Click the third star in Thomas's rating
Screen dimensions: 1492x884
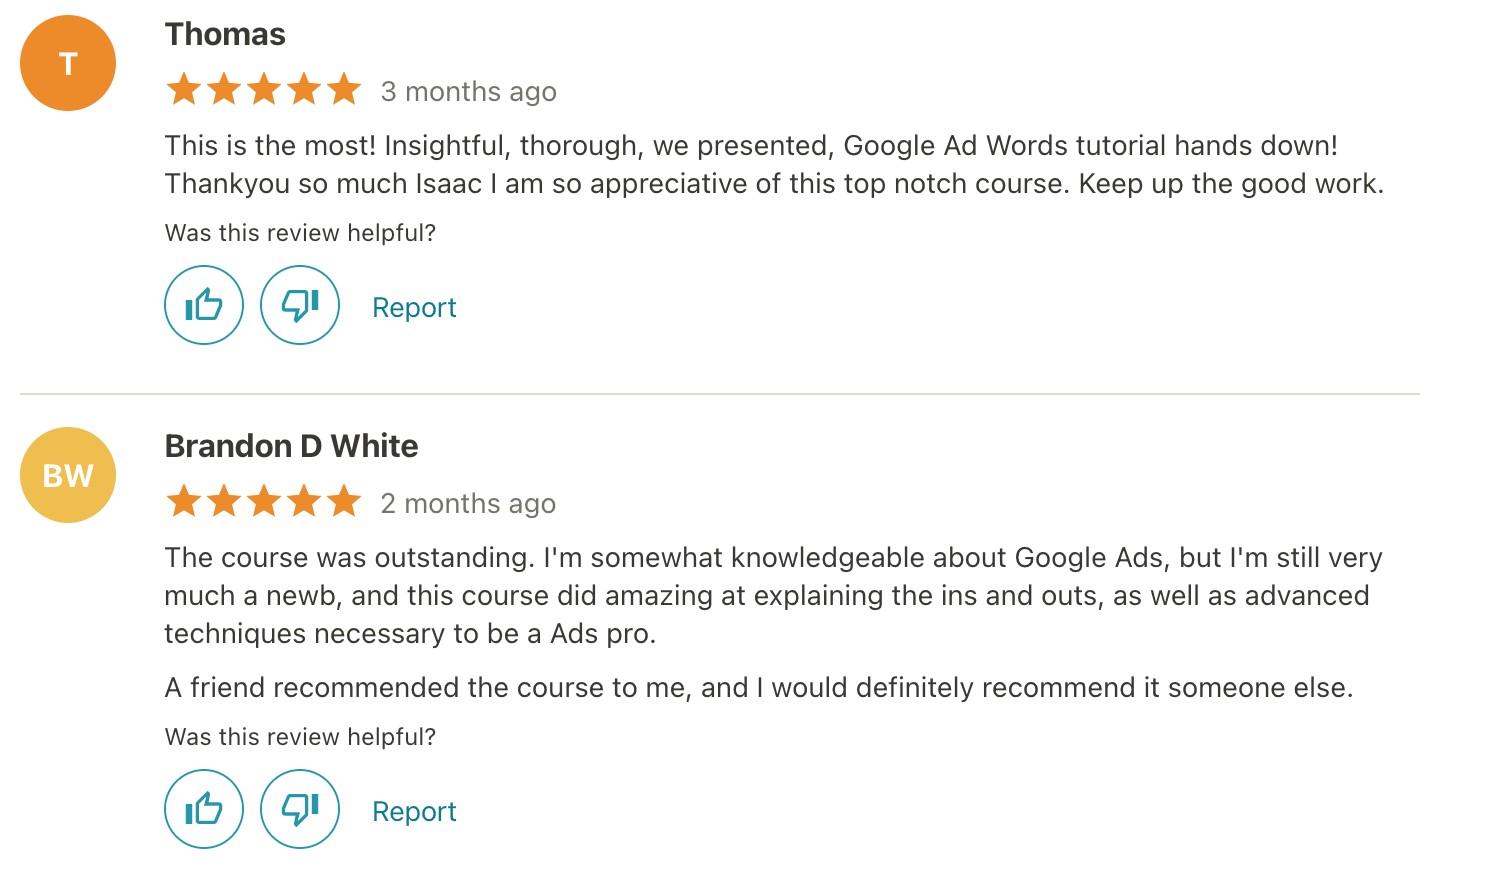click(264, 90)
